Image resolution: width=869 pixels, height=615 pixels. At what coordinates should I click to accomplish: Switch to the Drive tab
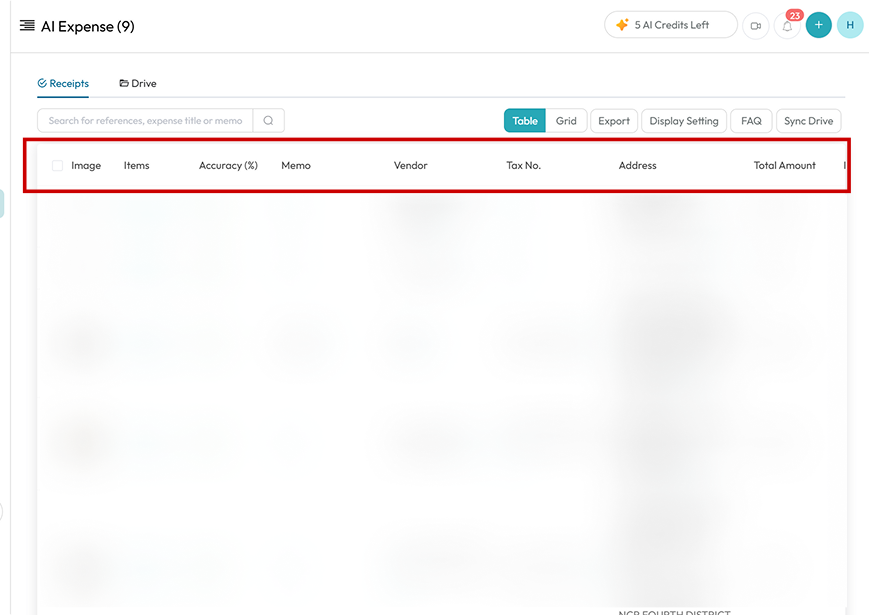(138, 84)
